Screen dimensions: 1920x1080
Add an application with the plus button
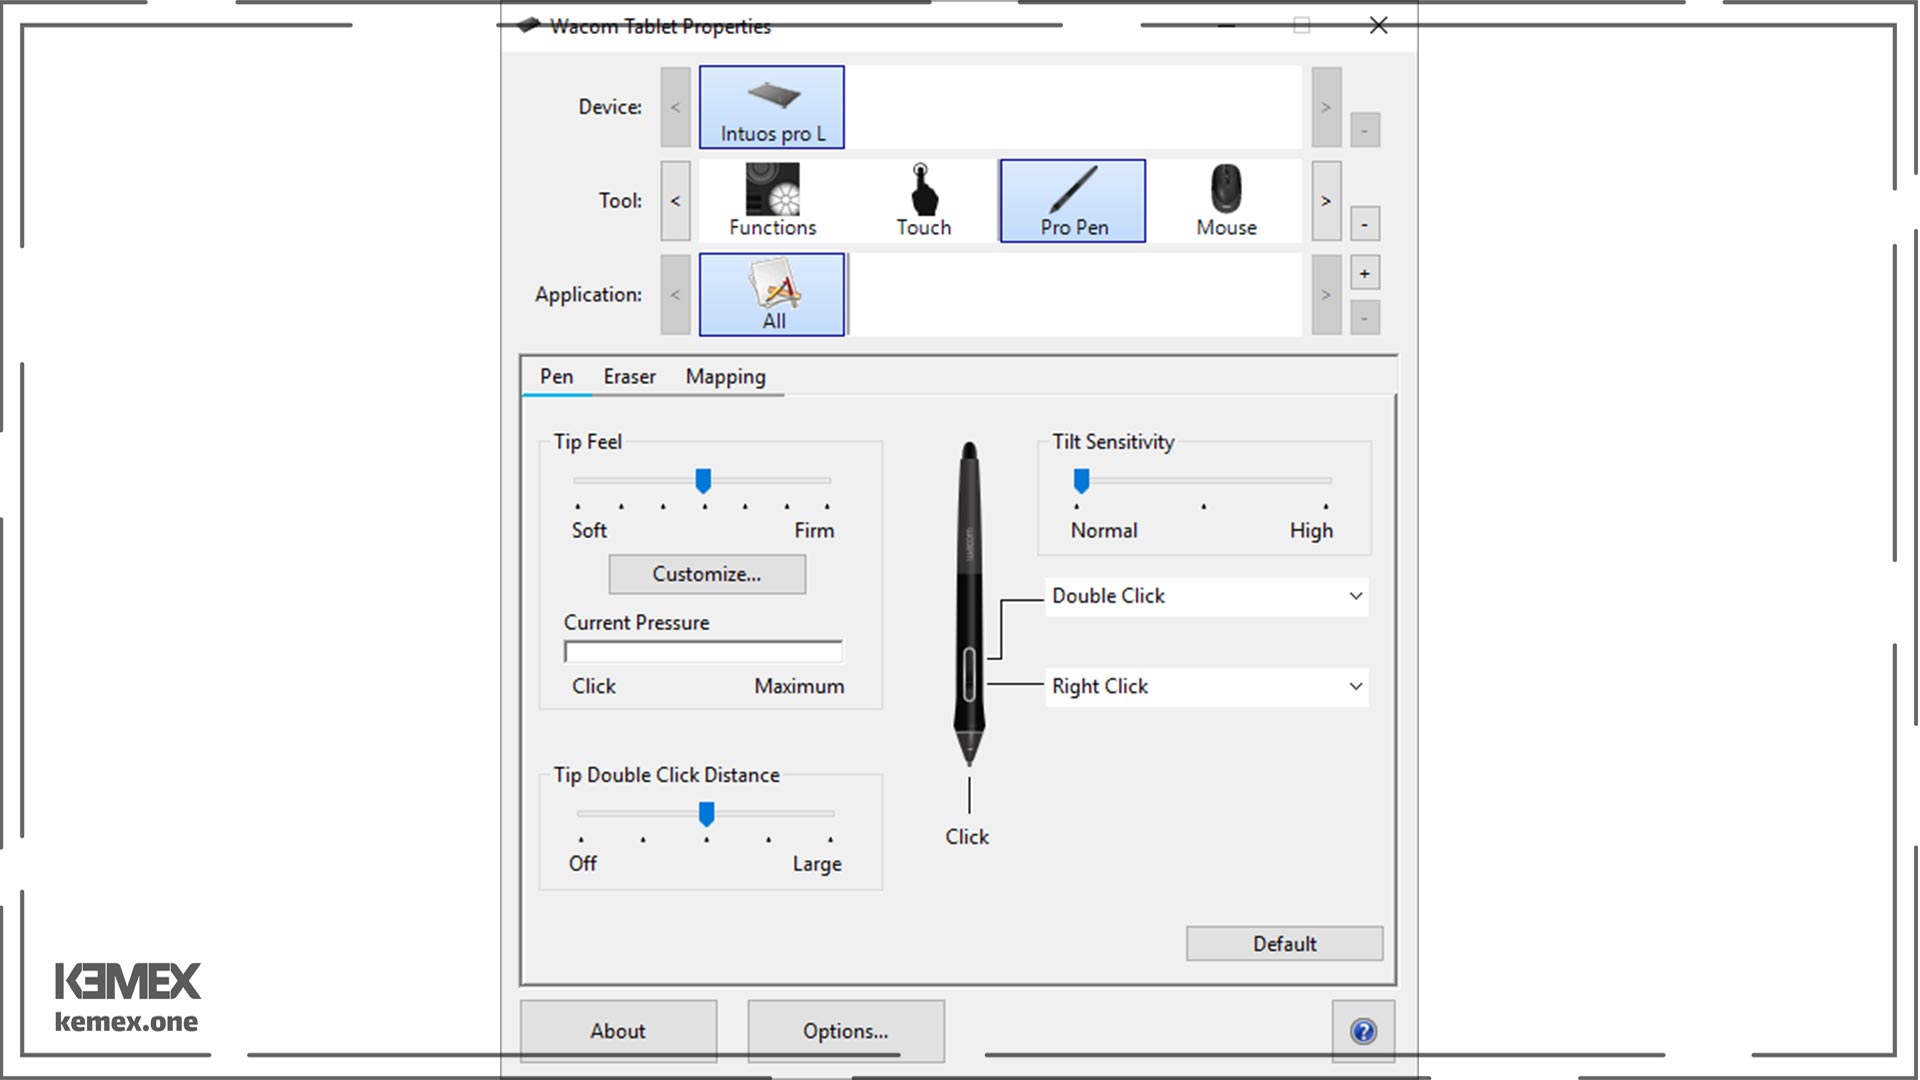1365,273
